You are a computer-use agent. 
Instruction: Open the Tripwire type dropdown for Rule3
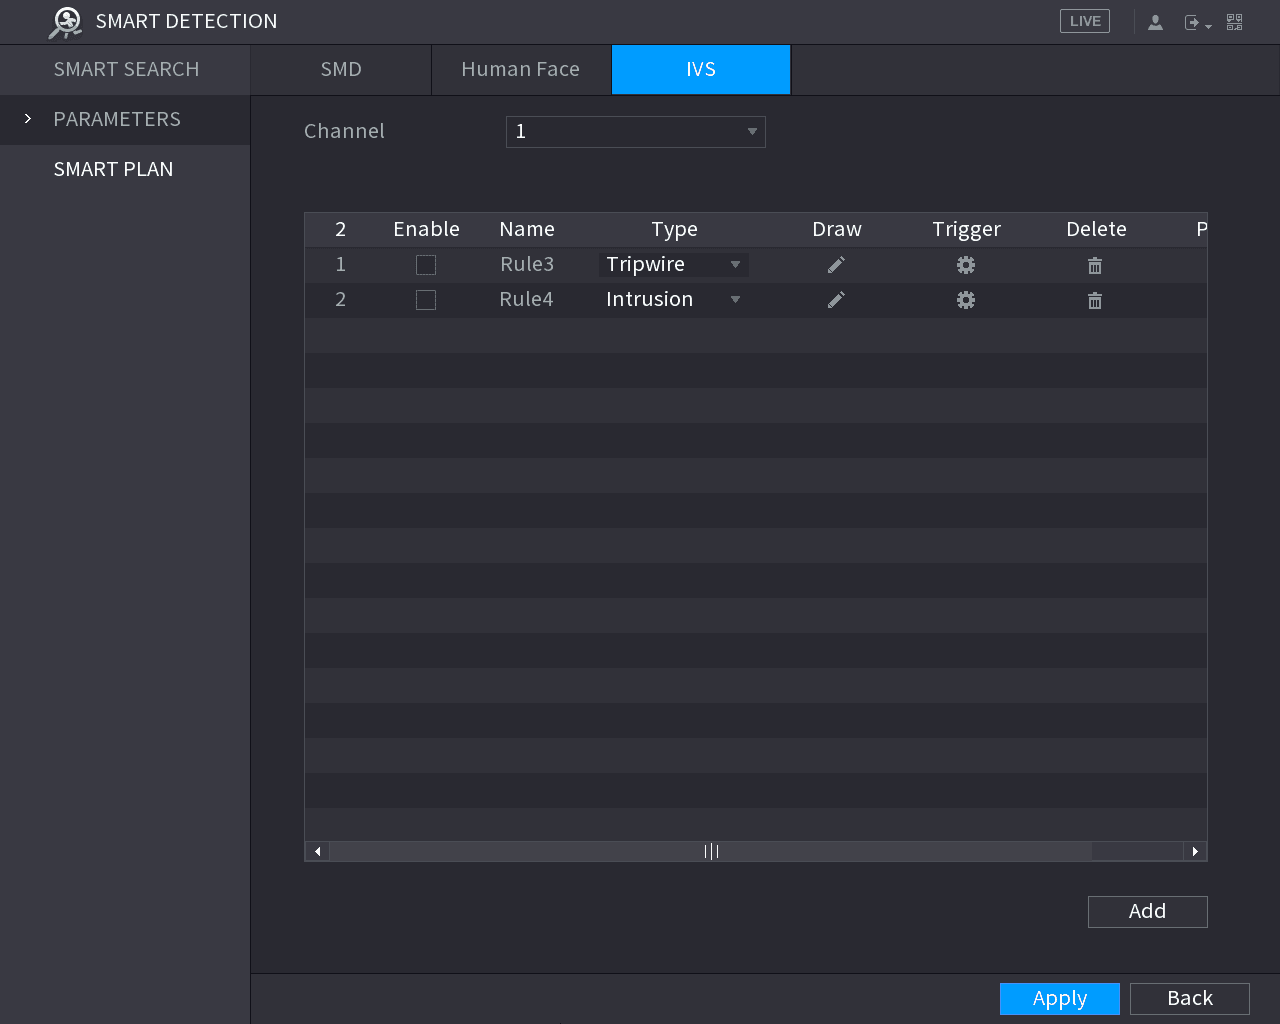[x=674, y=265]
